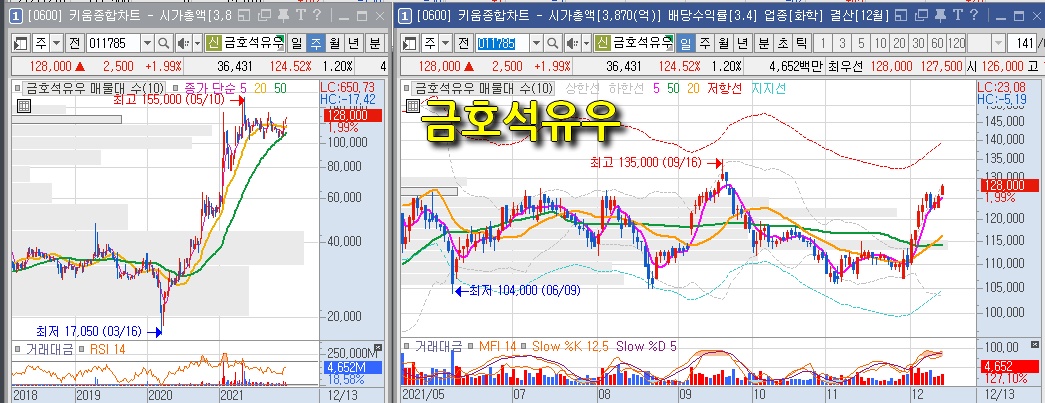Click the candle count field showing 141
The image size is (1045, 403).
[1020, 44]
